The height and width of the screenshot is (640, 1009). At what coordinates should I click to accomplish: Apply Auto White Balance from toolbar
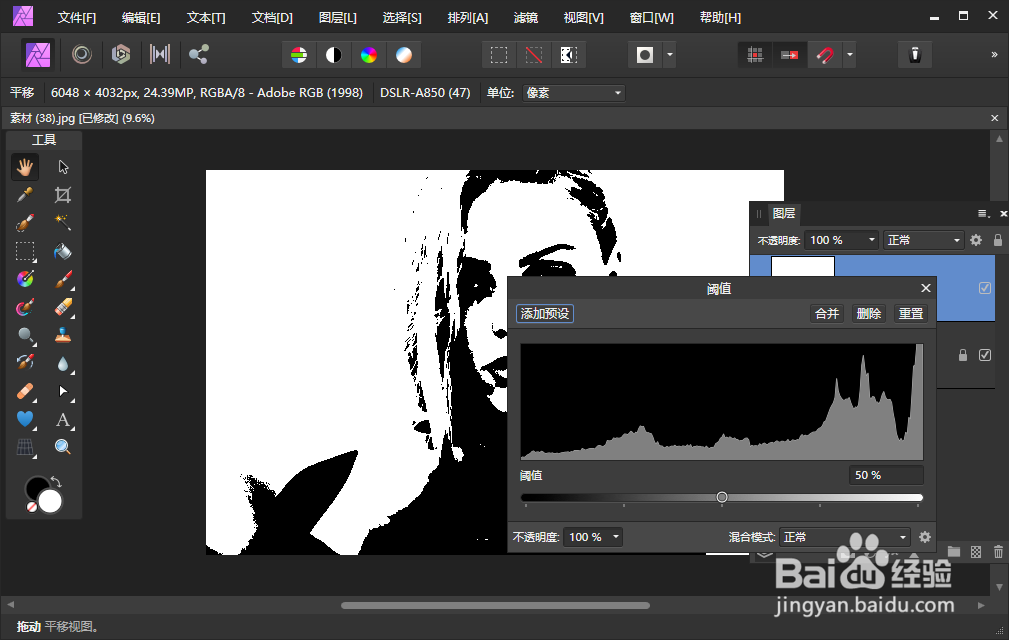(403, 55)
